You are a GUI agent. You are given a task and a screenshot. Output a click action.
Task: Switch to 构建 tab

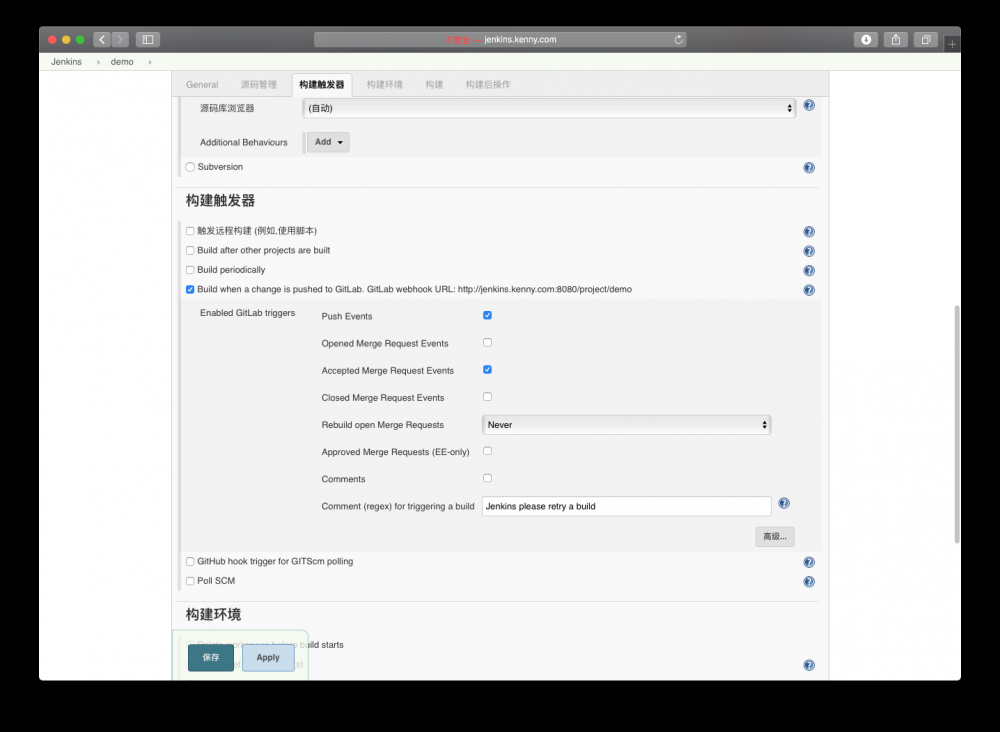[x=434, y=85]
